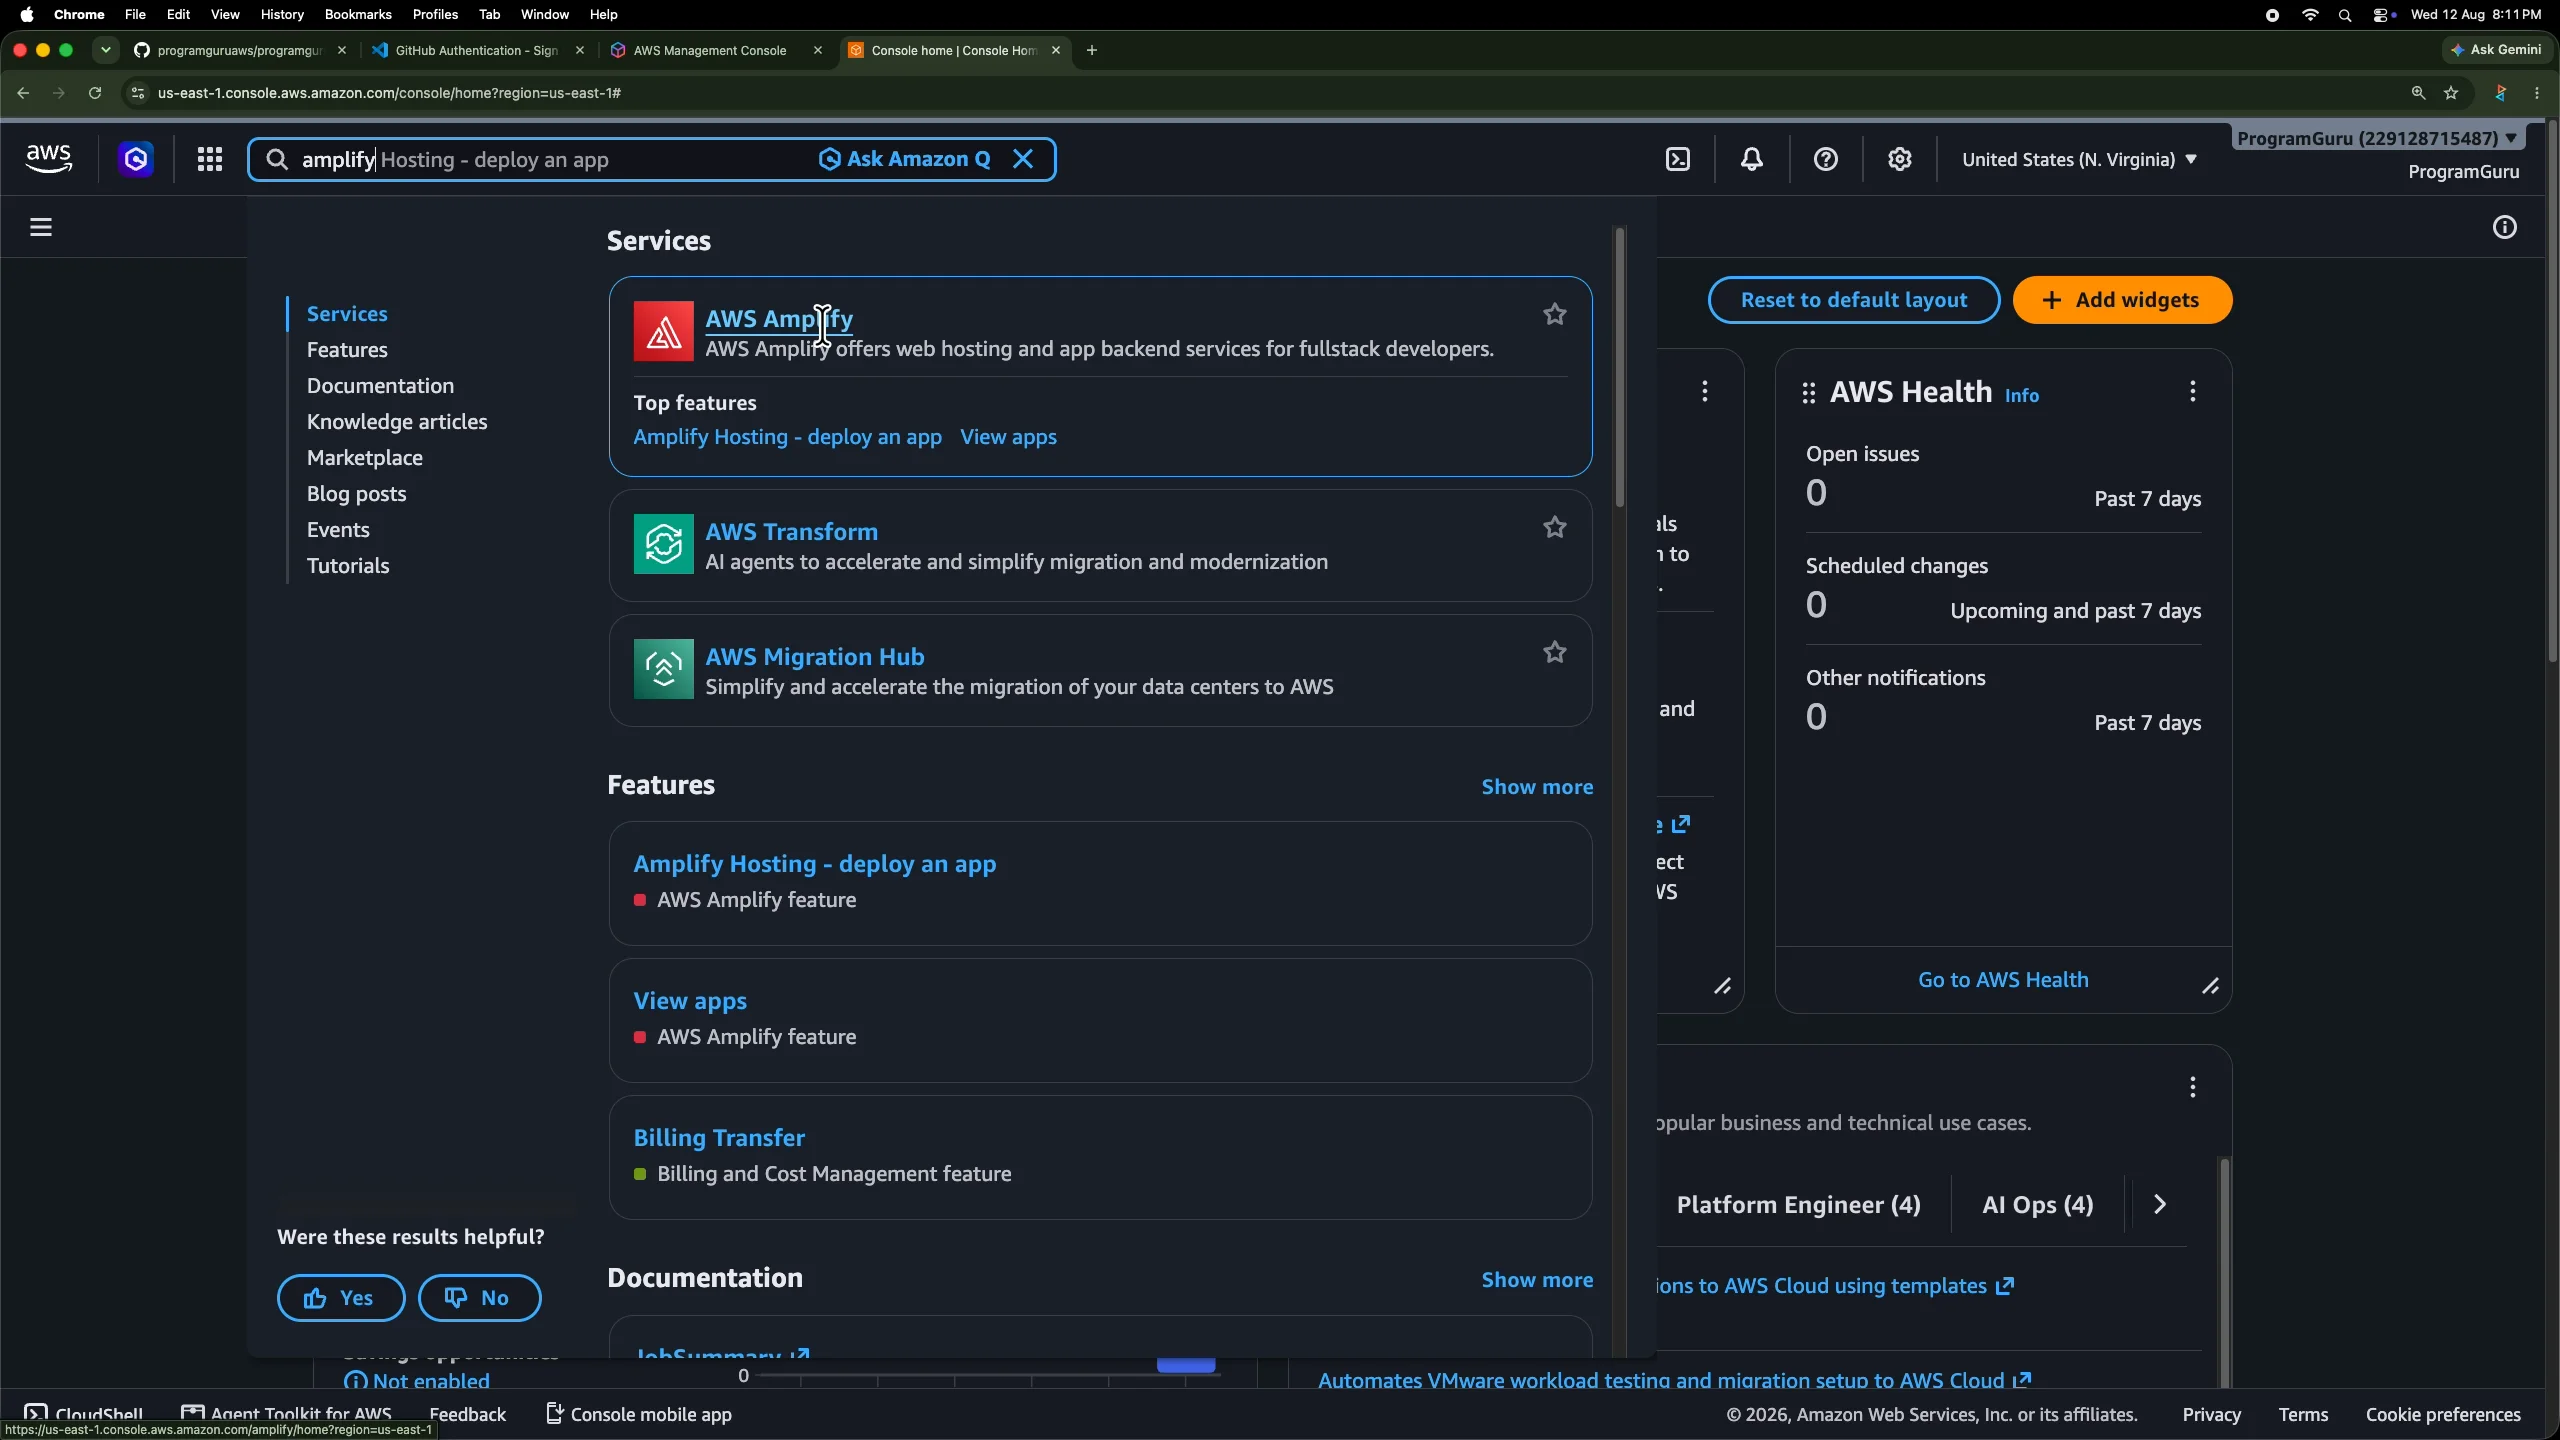
Task: Click the AWS logo home icon
Action: pos(49,159)
